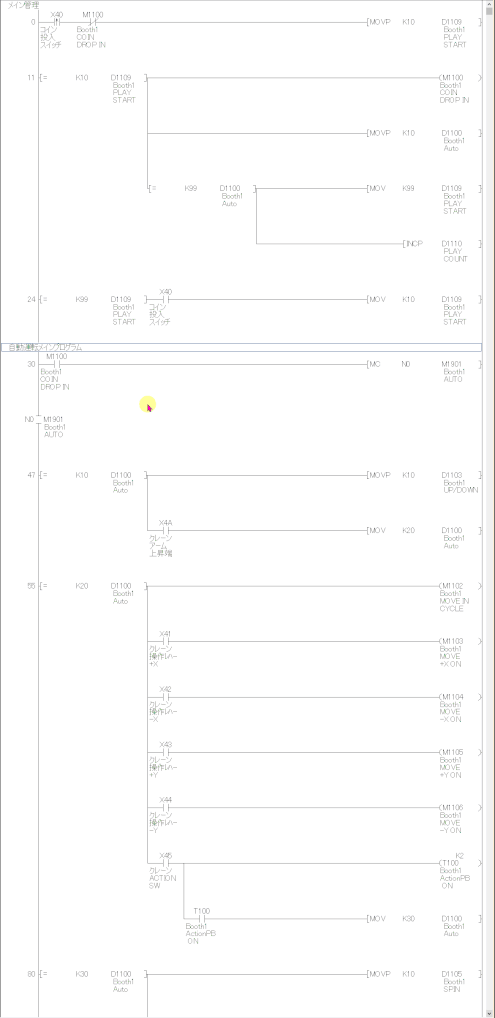Select the M1104 MOVE -X ON coil
Image resolution: width=495 pixels, height=1018 pixels.
(461, 697)
